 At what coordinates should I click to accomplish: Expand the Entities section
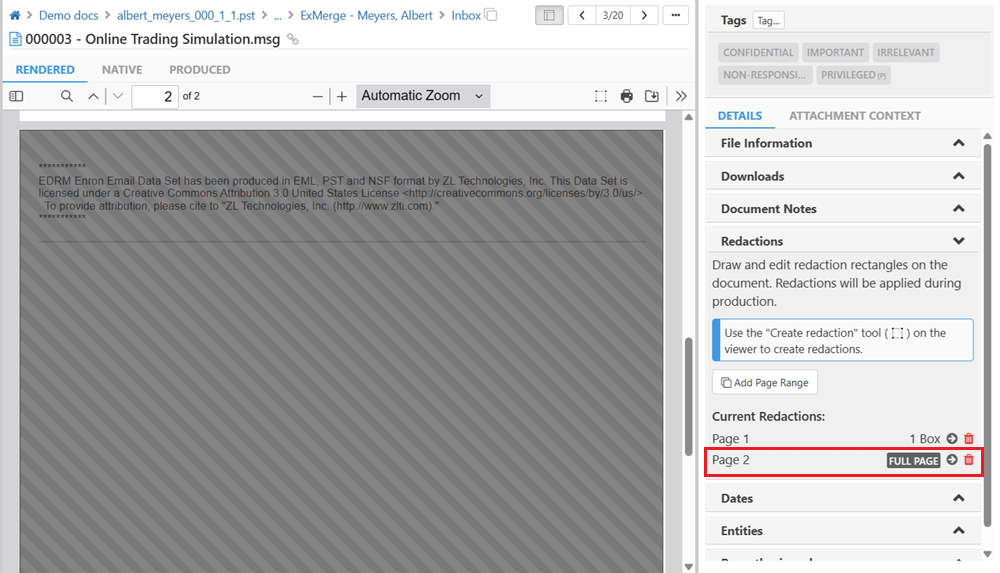[x=842, y=531]
